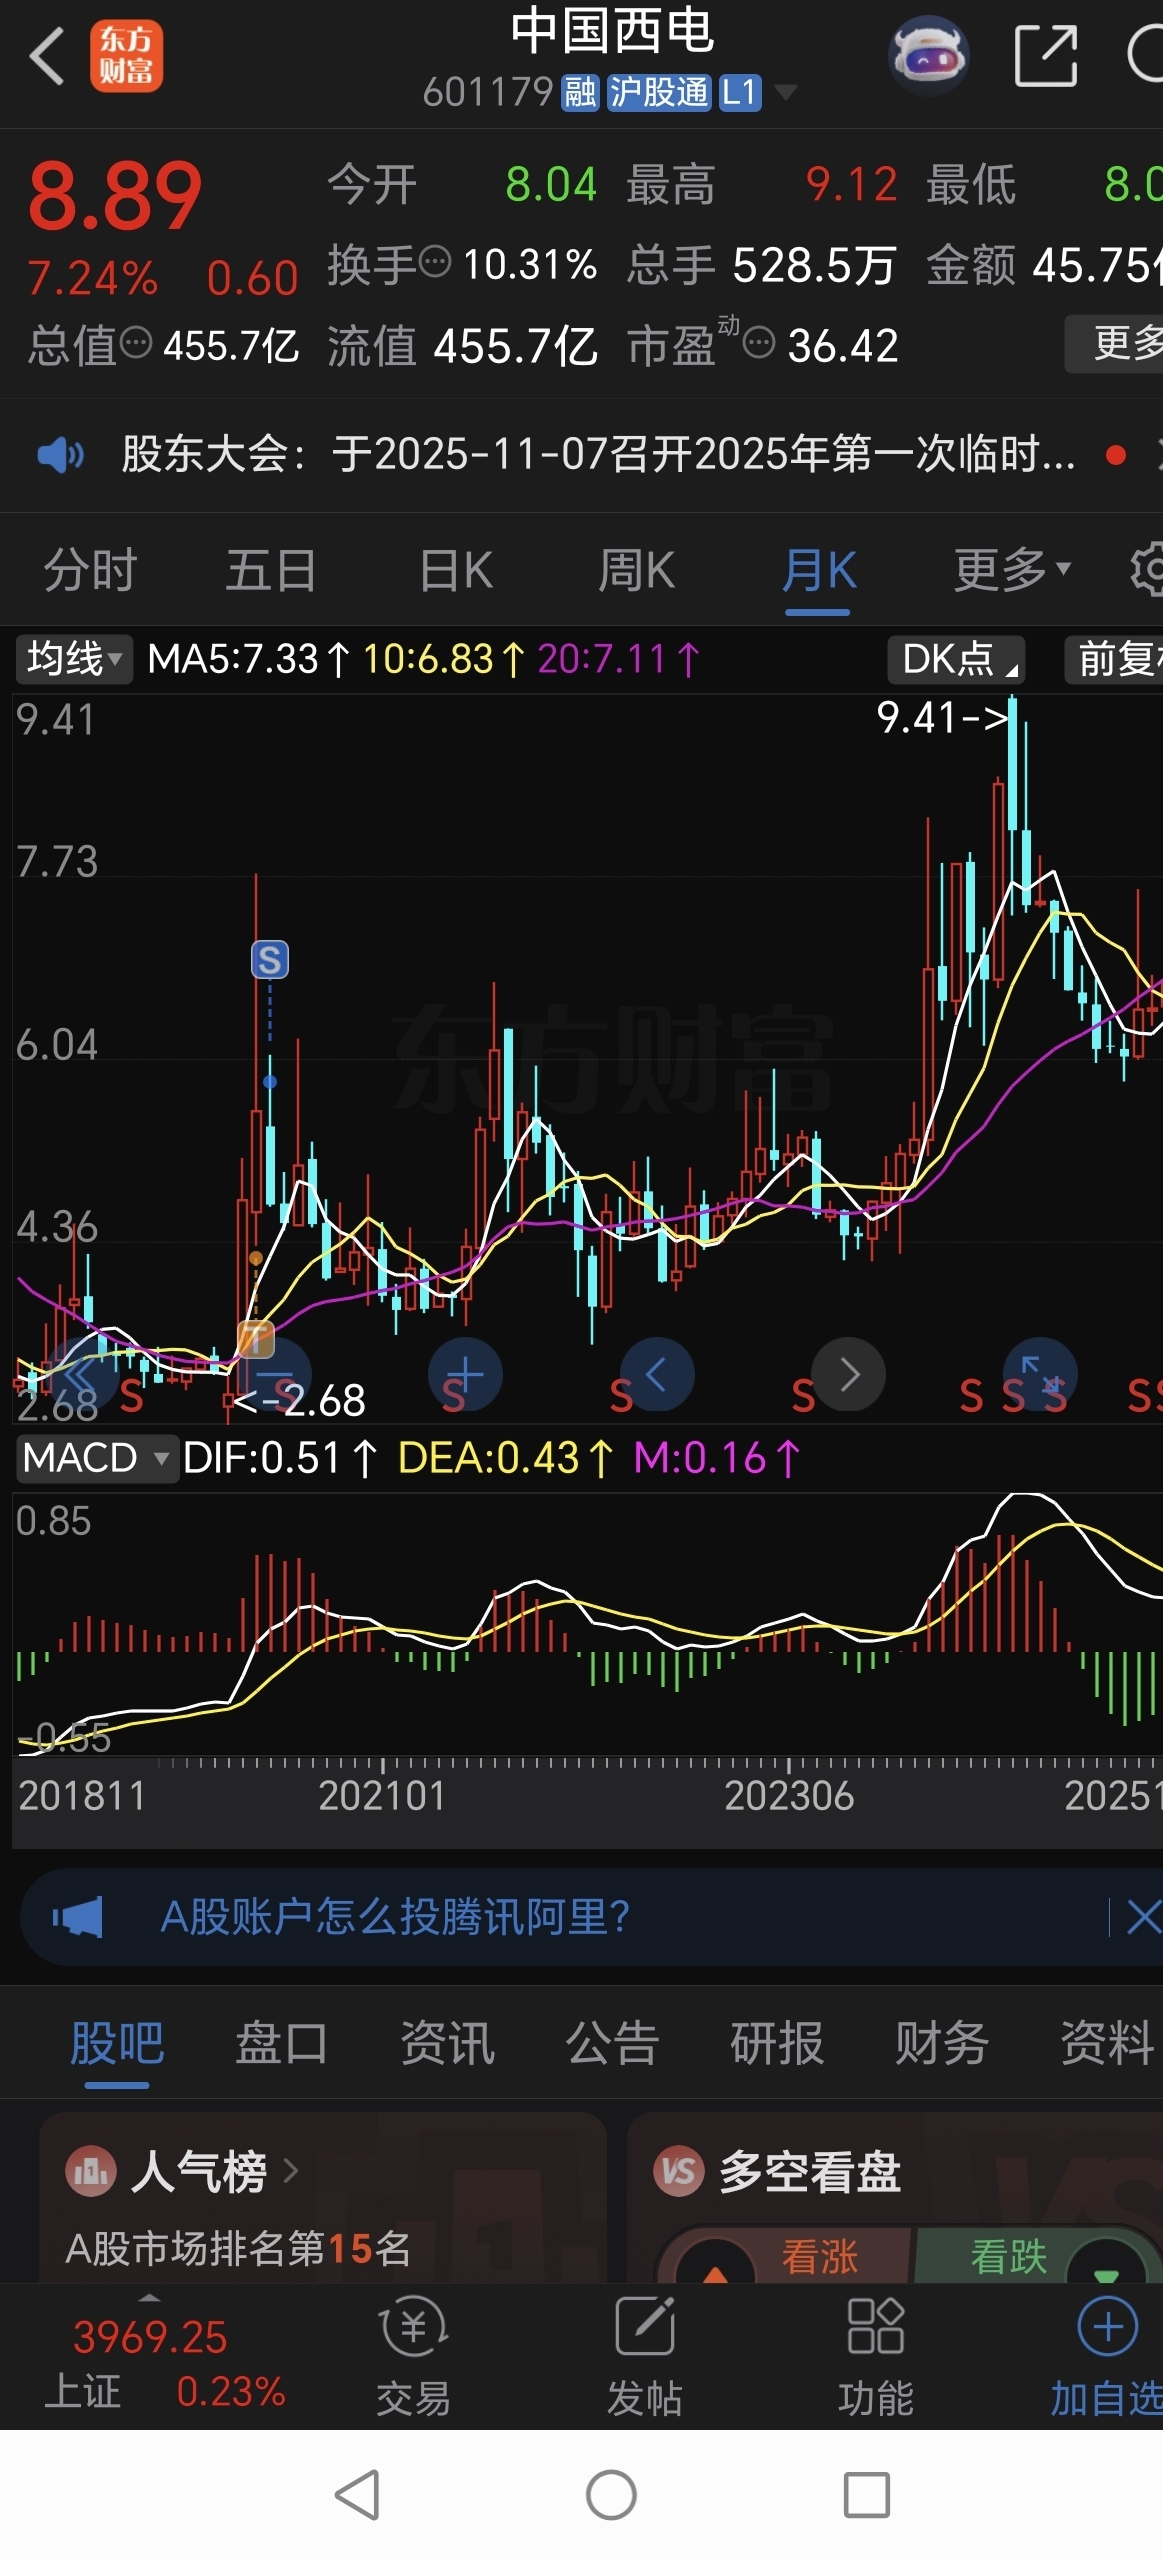Open 股东大会 announcement ticker
1163x2560 pixels.
point(598,455)
